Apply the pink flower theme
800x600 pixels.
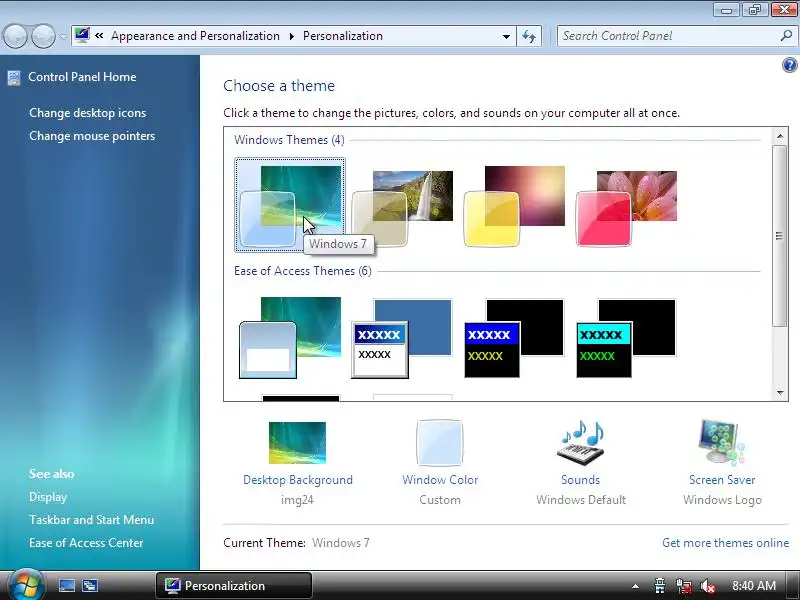(627, 208)
